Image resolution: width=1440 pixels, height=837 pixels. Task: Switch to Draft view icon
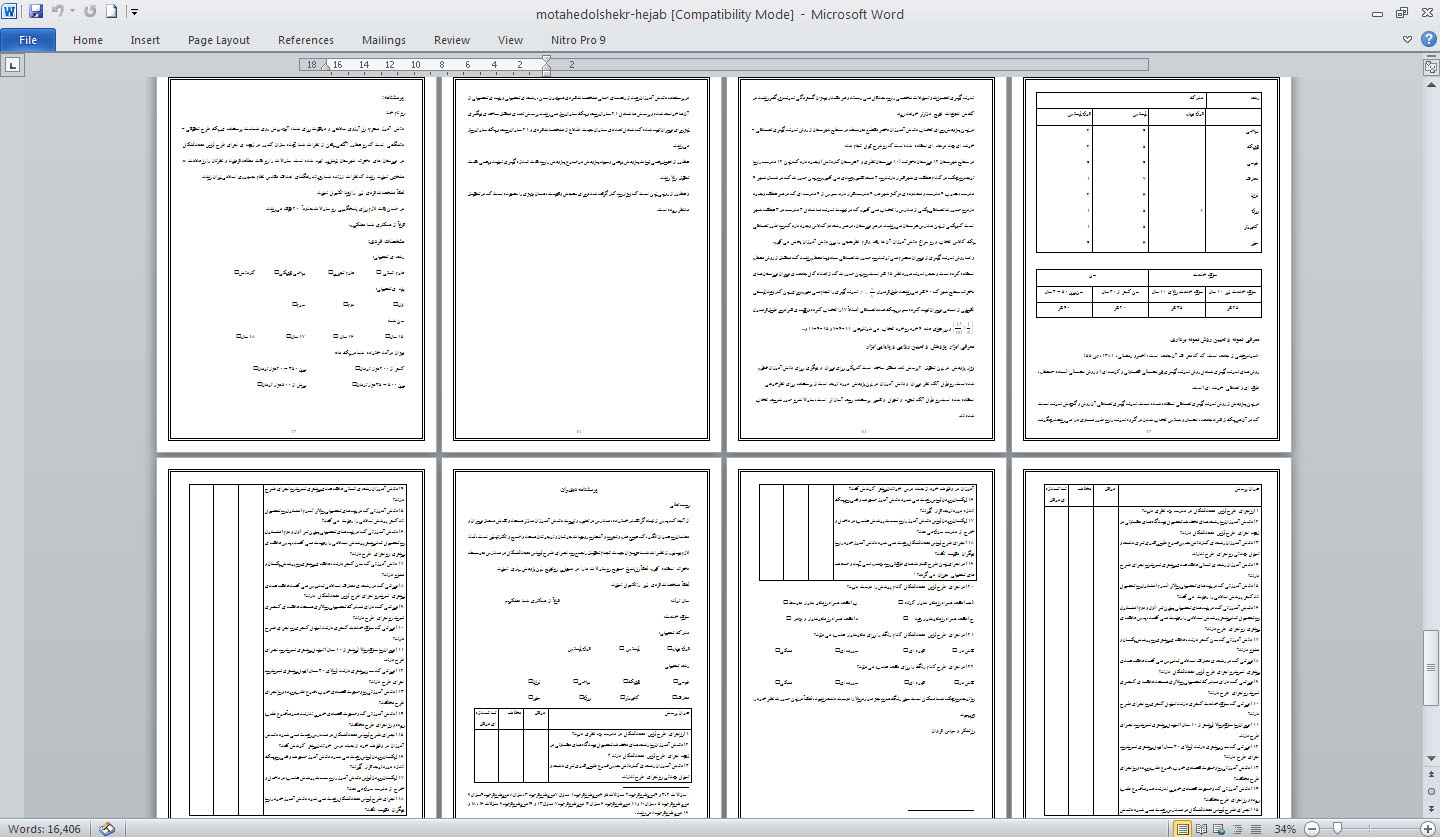point(1254,829)
